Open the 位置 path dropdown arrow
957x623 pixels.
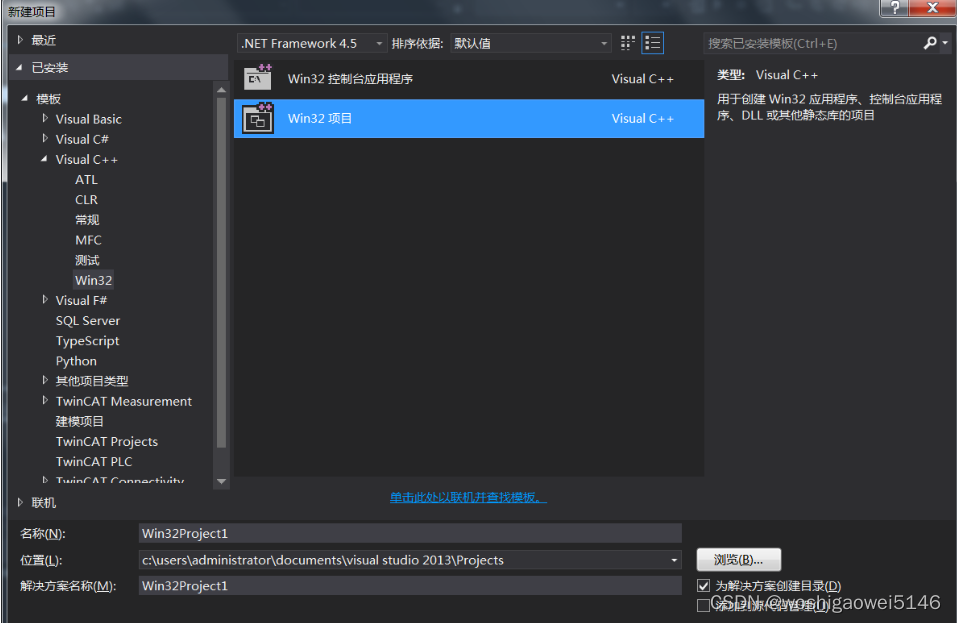tap(674, 560)
